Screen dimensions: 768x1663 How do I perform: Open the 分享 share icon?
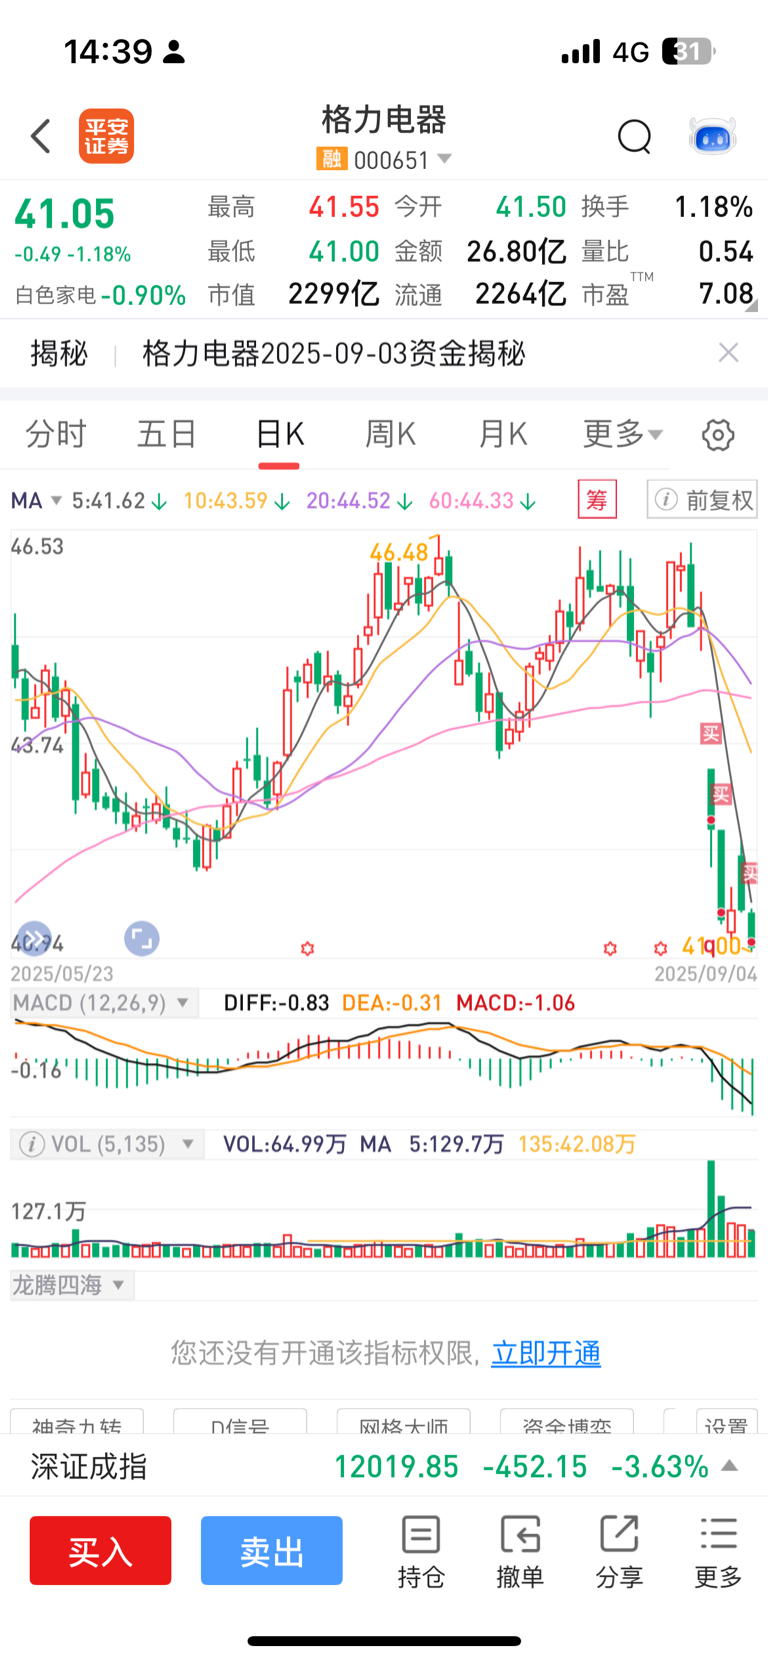[x=619, y=1551]
